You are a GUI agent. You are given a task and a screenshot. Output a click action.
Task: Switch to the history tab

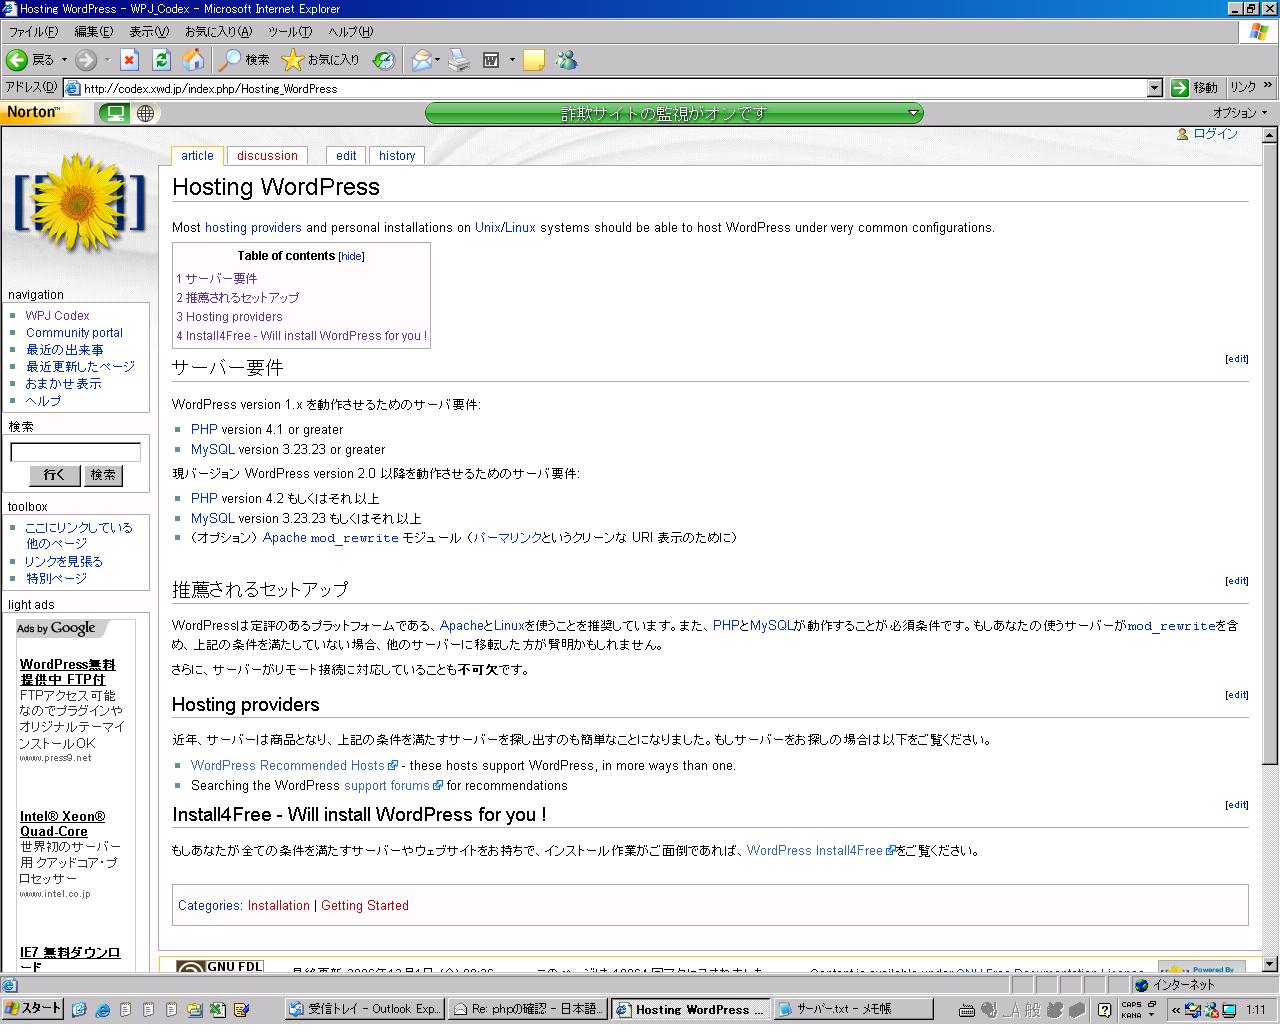[x=397, y=156]
